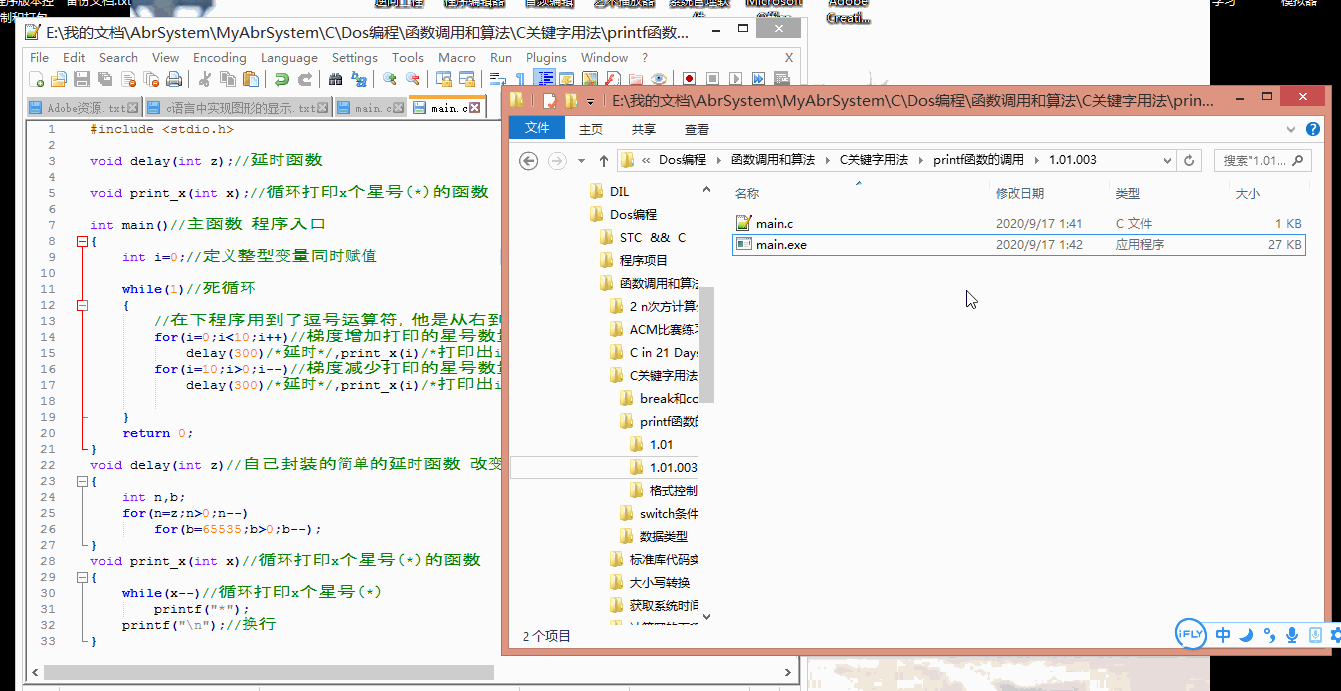This screenshot has width=1341, height=691.
Task: Switch to the c语言中实现图形的显示.txt tab
Action: click(x=238, y=108)
